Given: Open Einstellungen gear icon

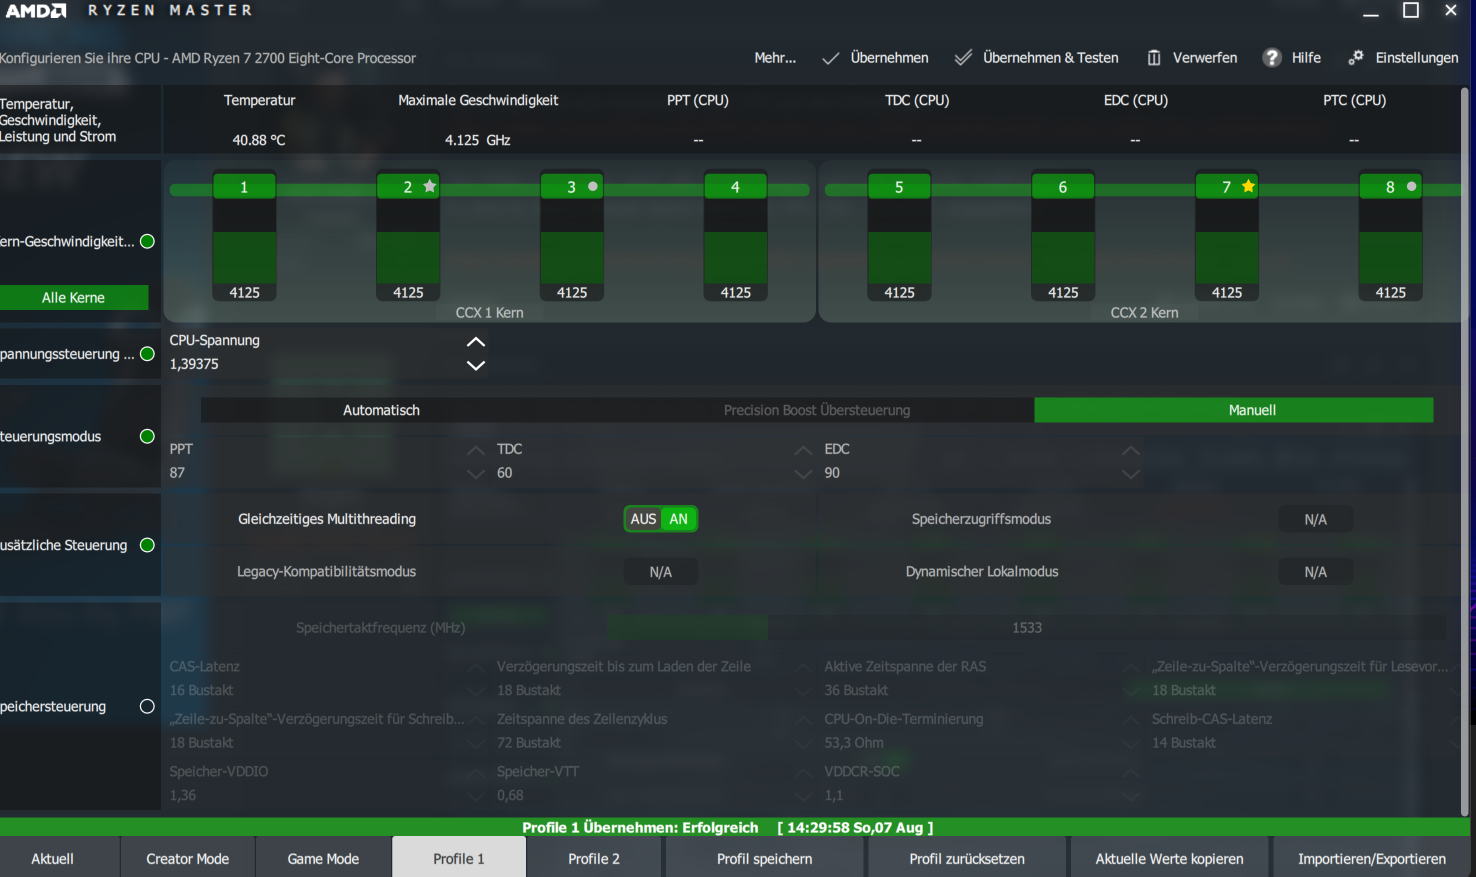Looking at the screenshot, I should (1356, 58).
